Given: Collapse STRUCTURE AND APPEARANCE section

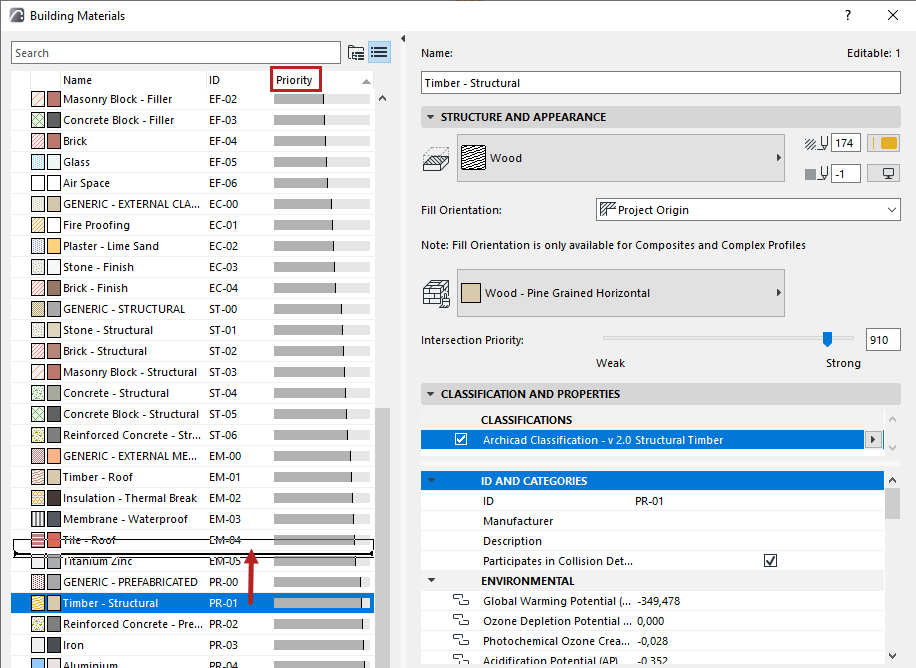Looking at the screenshot, I should click(431, 117).
